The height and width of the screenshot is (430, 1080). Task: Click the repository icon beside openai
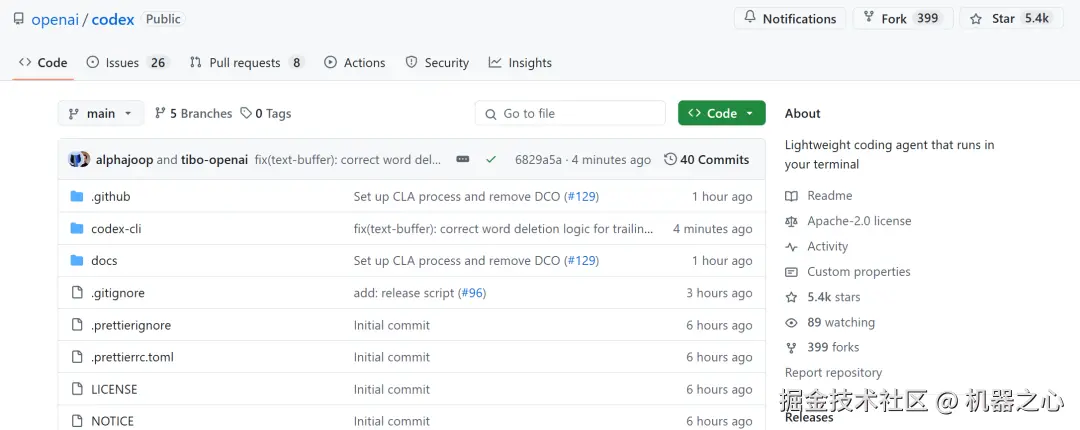(x=19, y=19)
